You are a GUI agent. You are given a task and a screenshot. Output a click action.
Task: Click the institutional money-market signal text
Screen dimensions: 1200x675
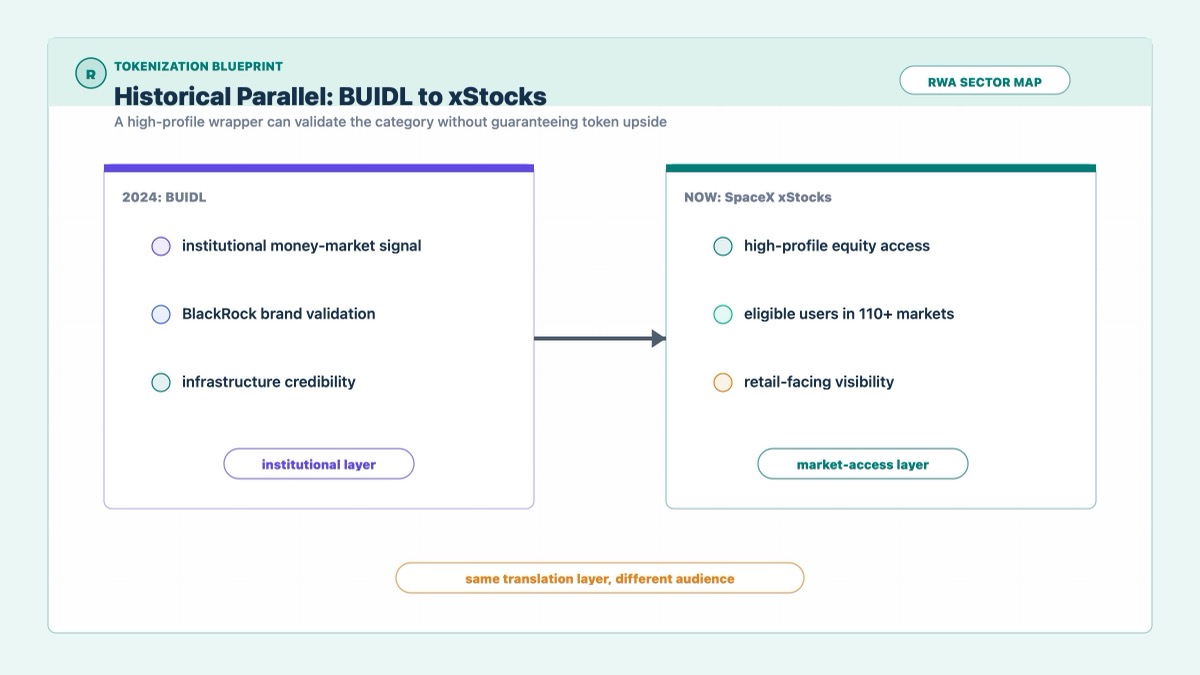pos(301,246)
